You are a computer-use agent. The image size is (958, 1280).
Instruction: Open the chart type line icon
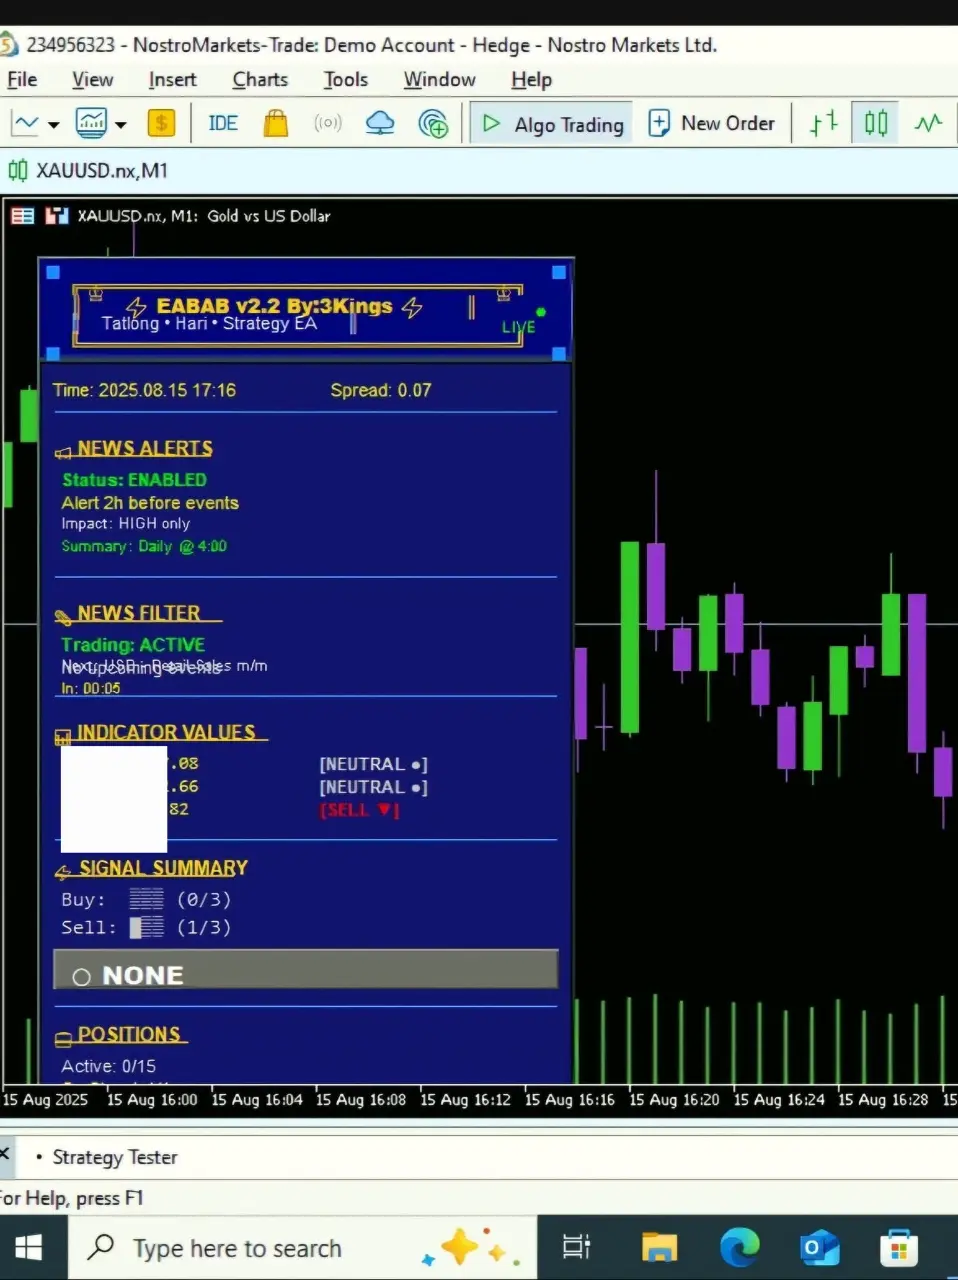[25, 123]
